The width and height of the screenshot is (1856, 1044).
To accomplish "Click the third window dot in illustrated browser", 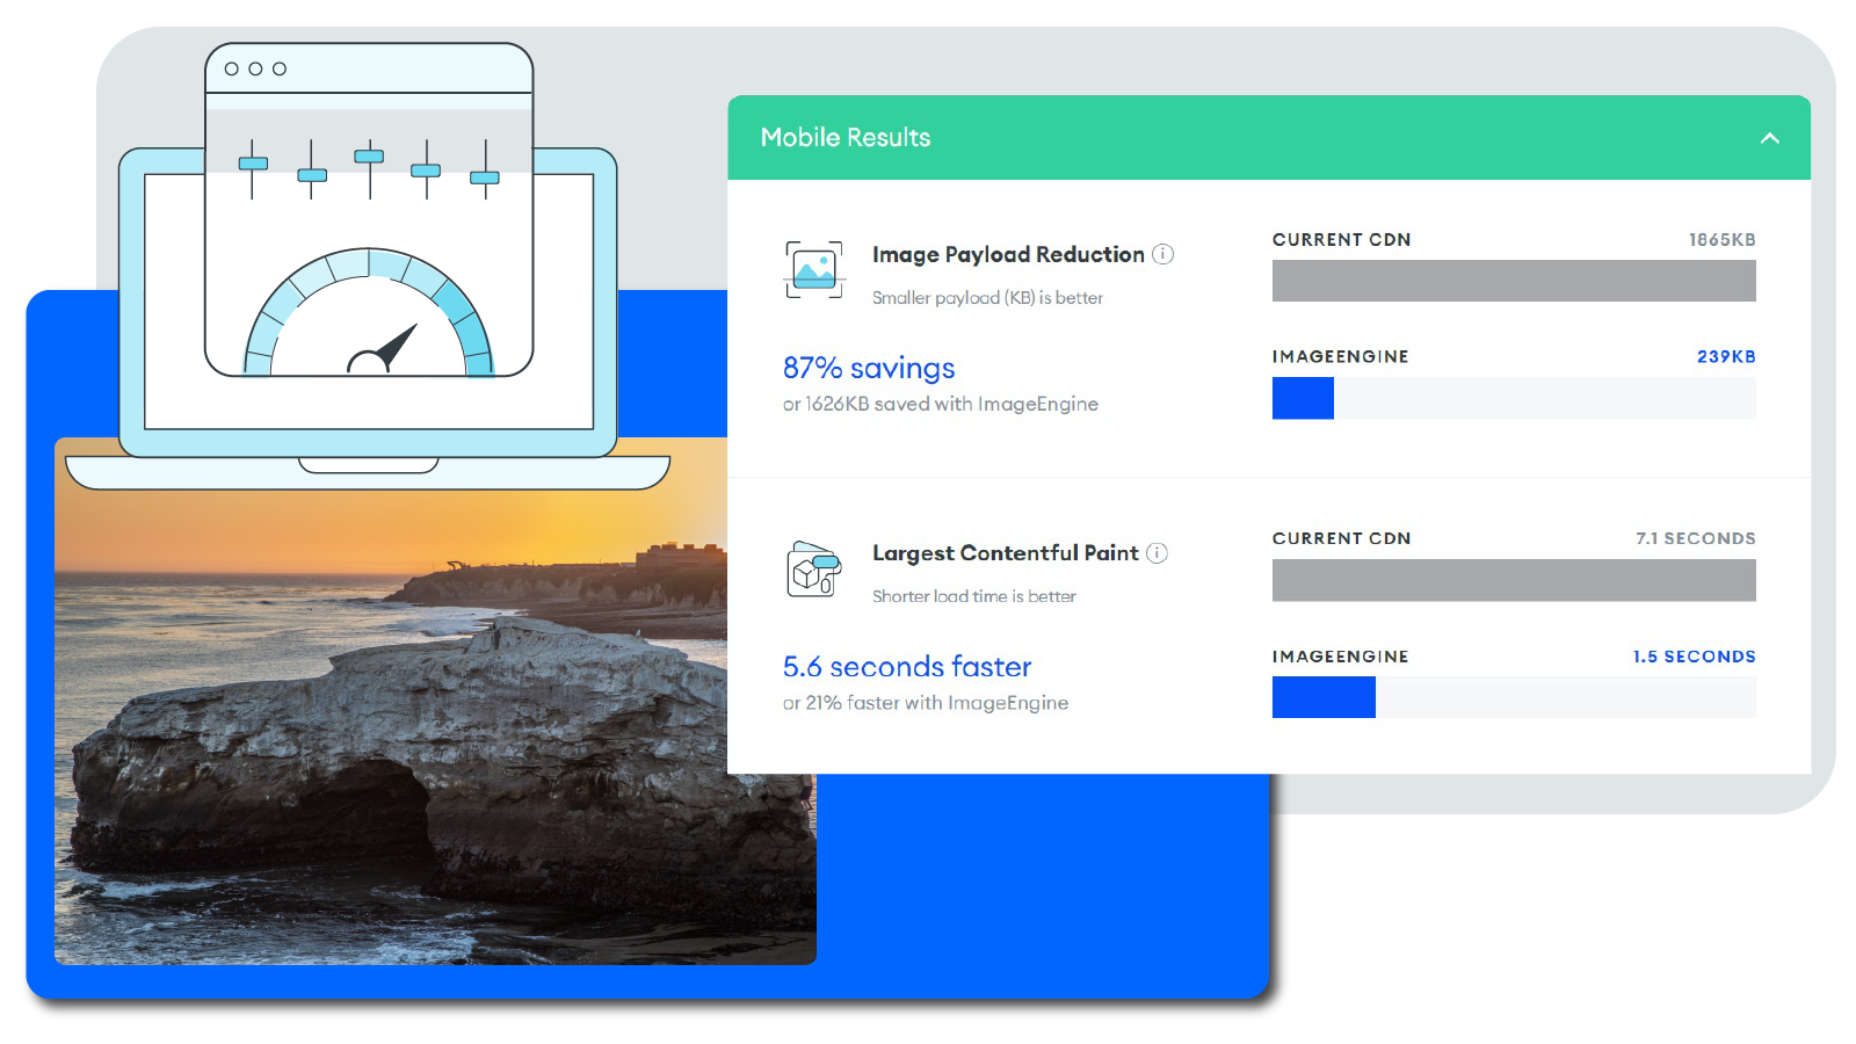I will pyautogui.click(x=280, y=69).
